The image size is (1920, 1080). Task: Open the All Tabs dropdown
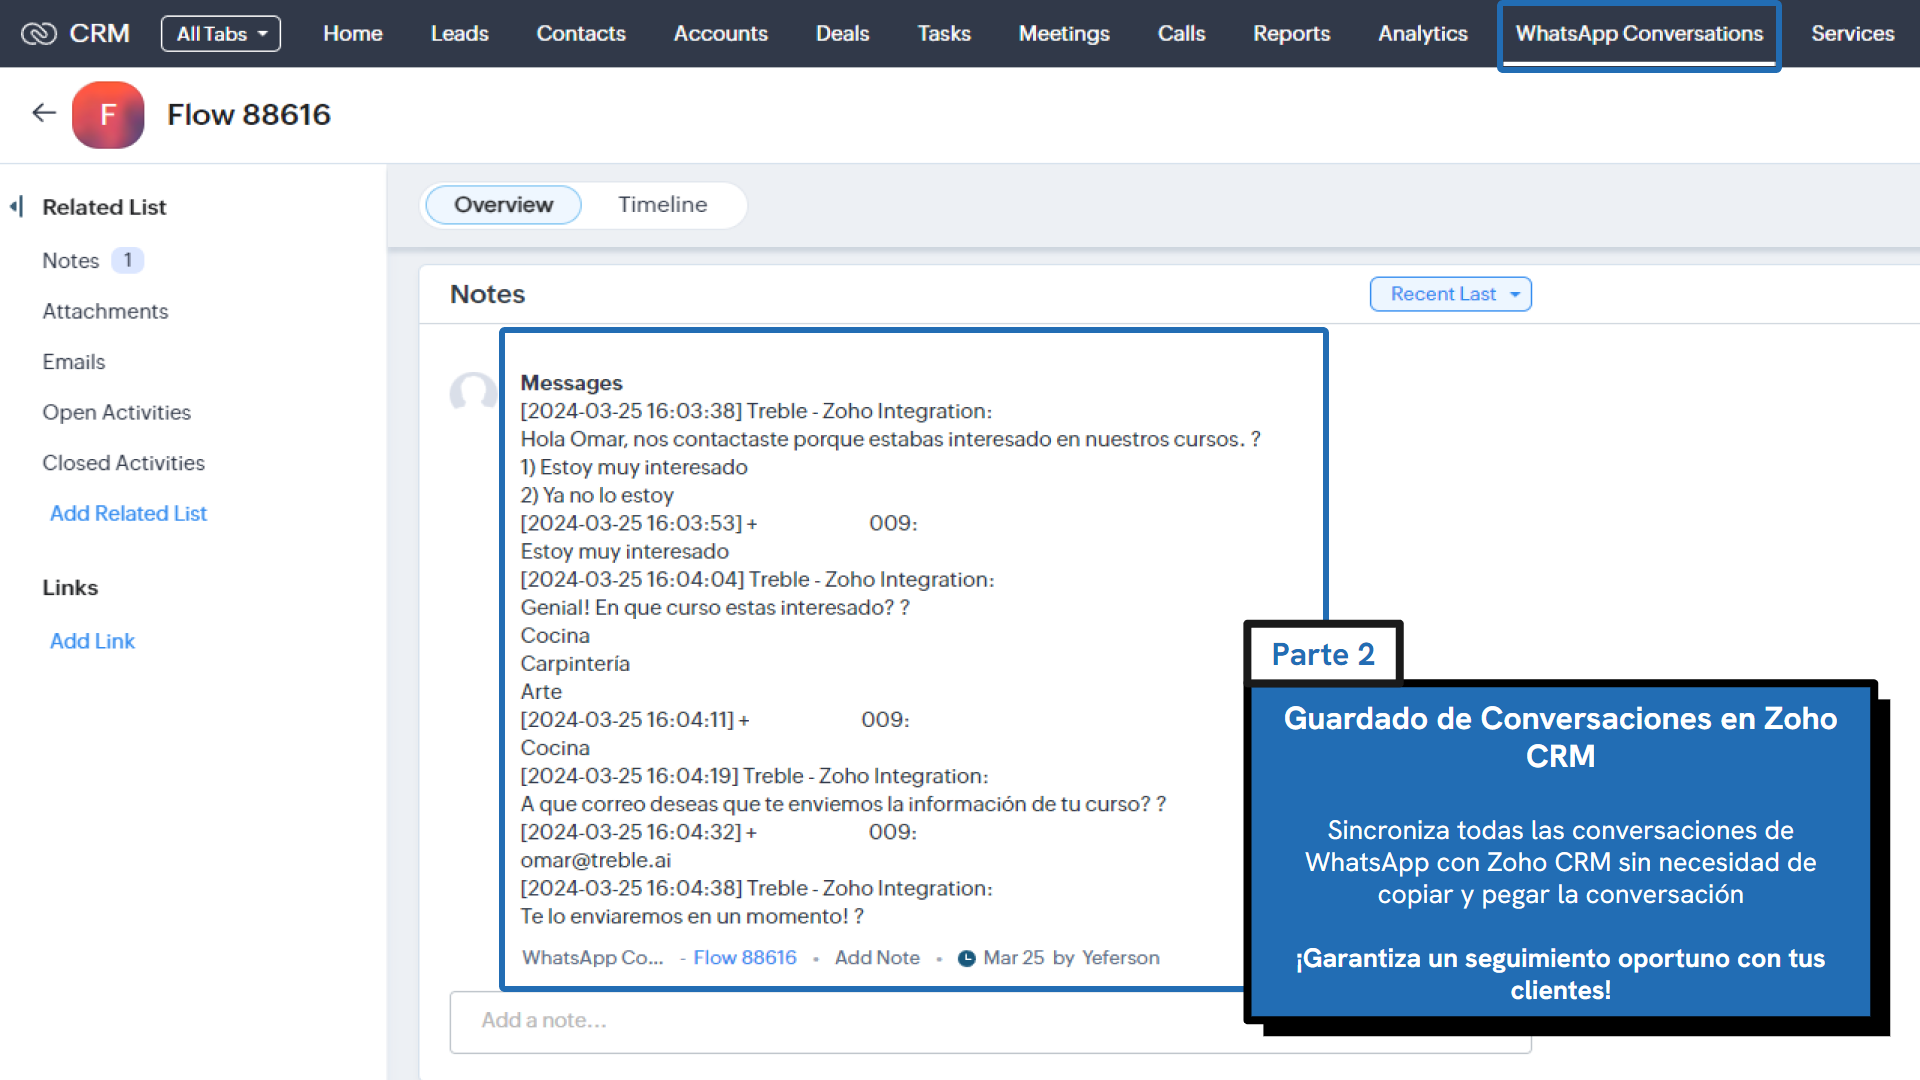pyautogui.click(x=220, y=34)
